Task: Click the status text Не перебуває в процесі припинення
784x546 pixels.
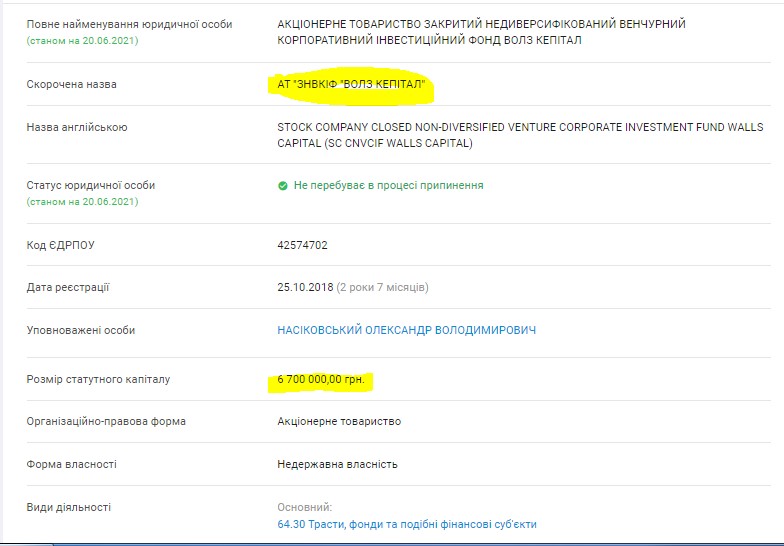Action: coord(388,186)
